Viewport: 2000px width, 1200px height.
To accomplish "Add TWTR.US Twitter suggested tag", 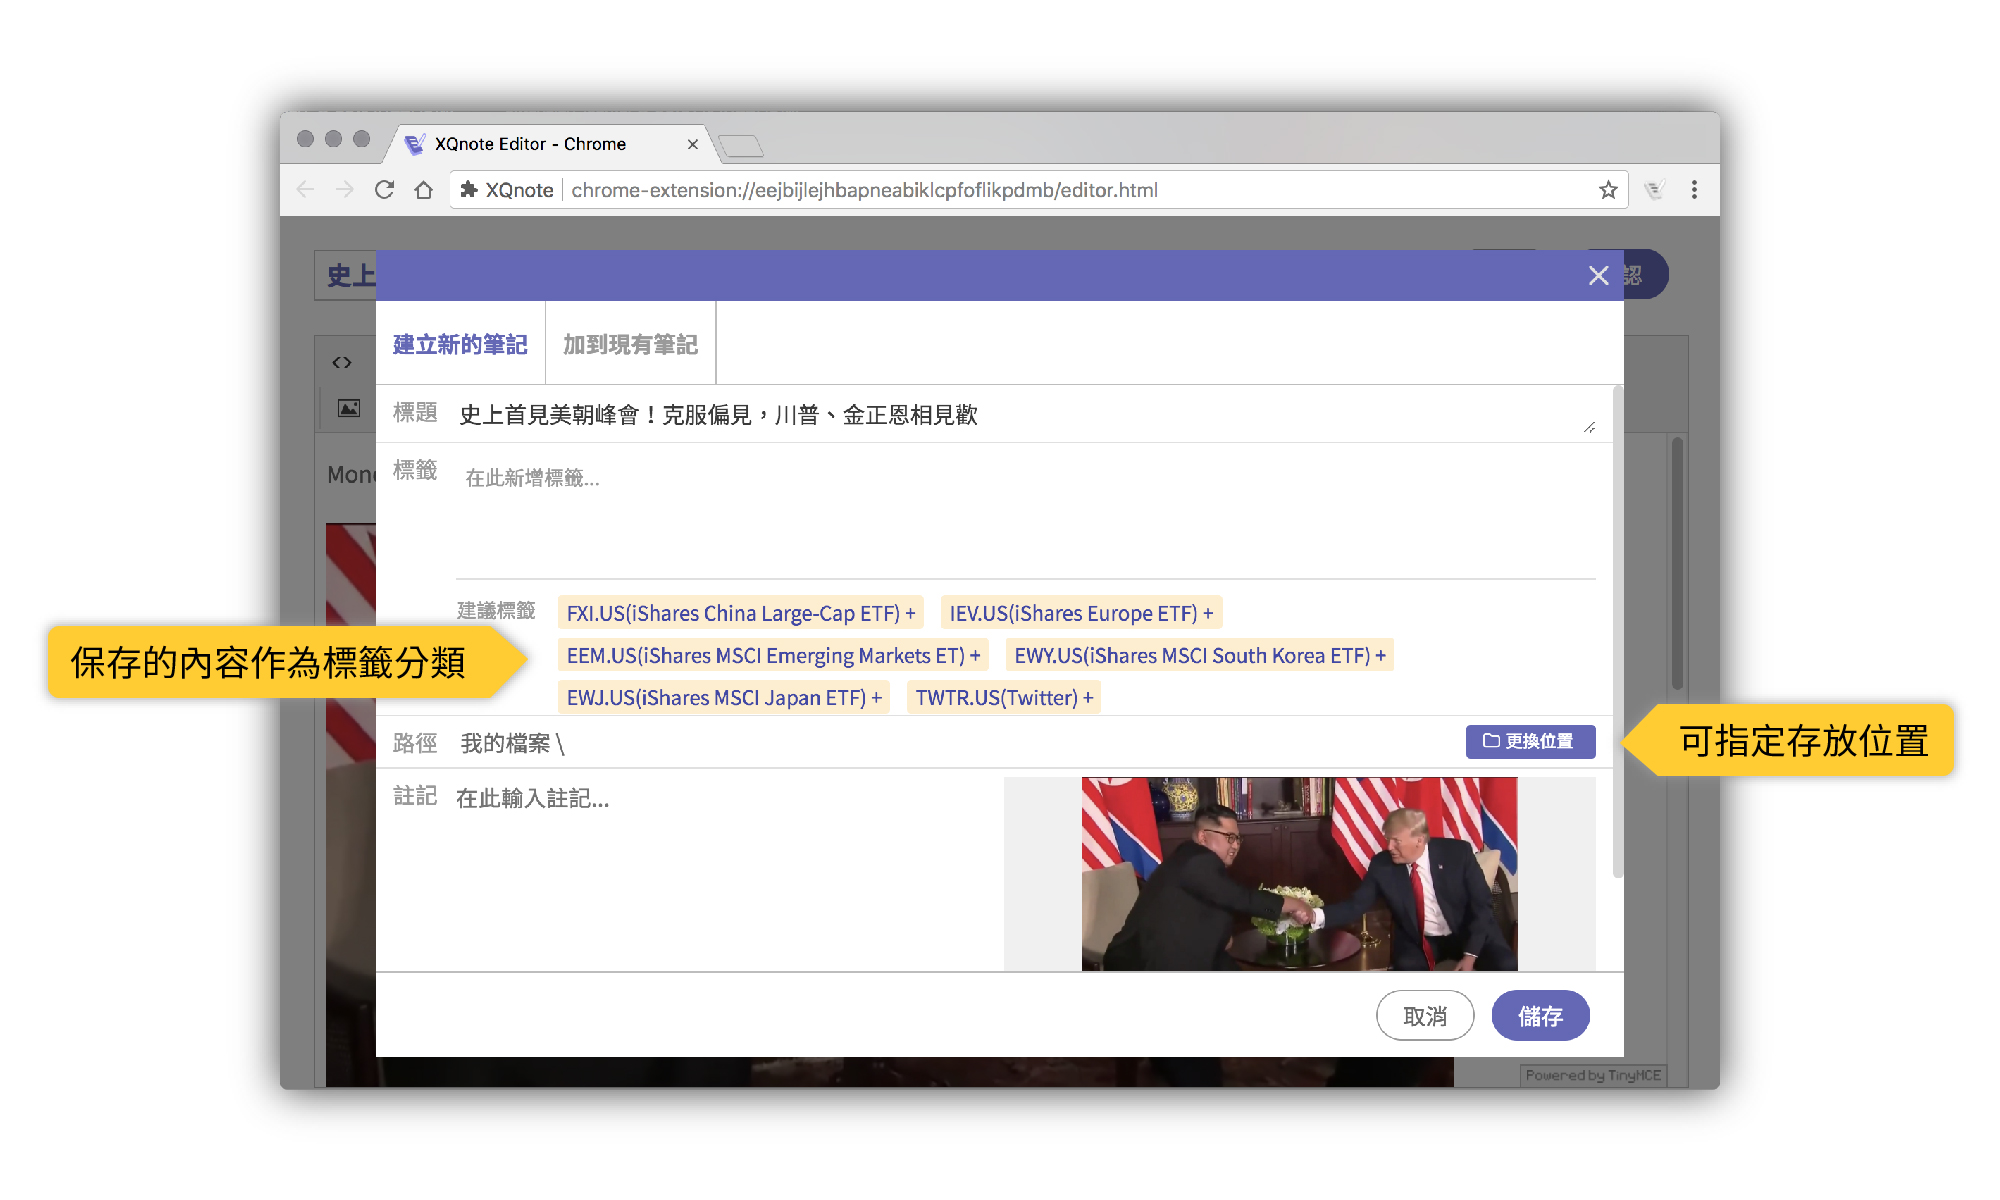I will click(x=1003, y=697).
